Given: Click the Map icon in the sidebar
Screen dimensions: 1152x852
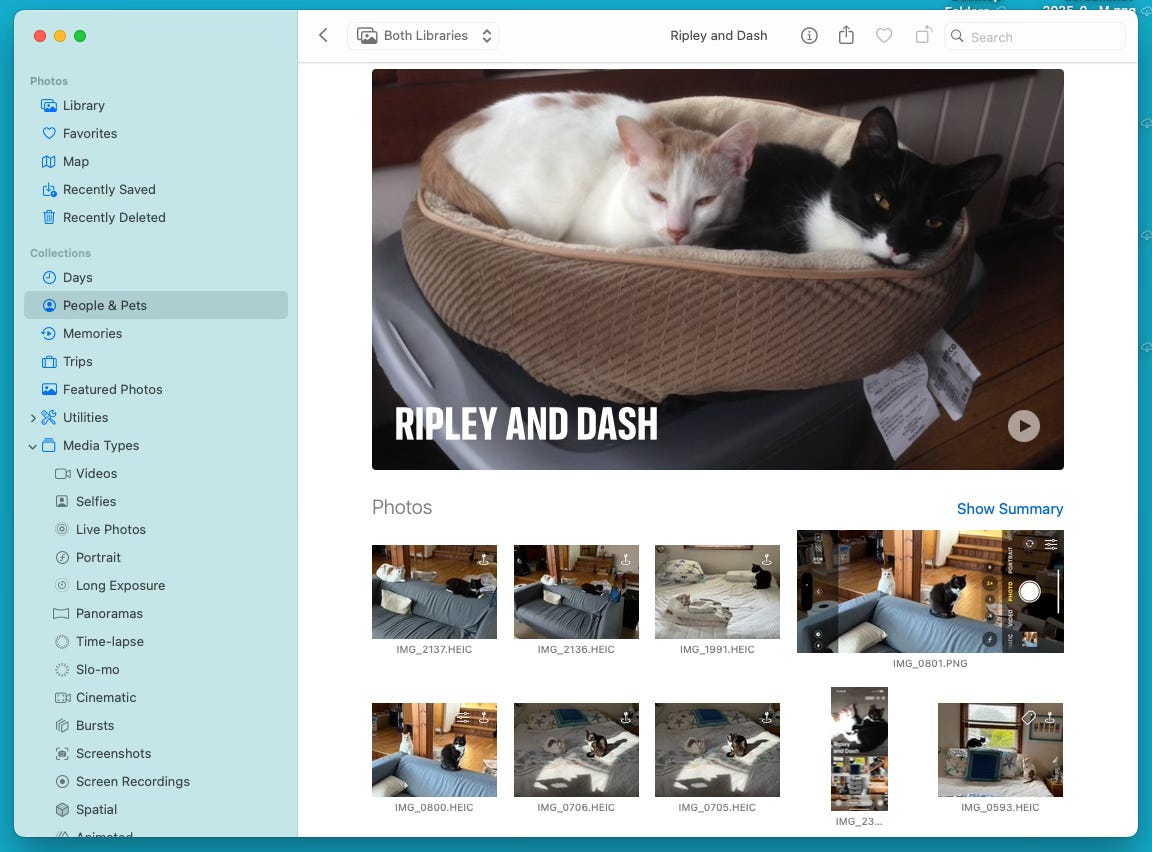Looking at the screenshot, I should (49, 162).
